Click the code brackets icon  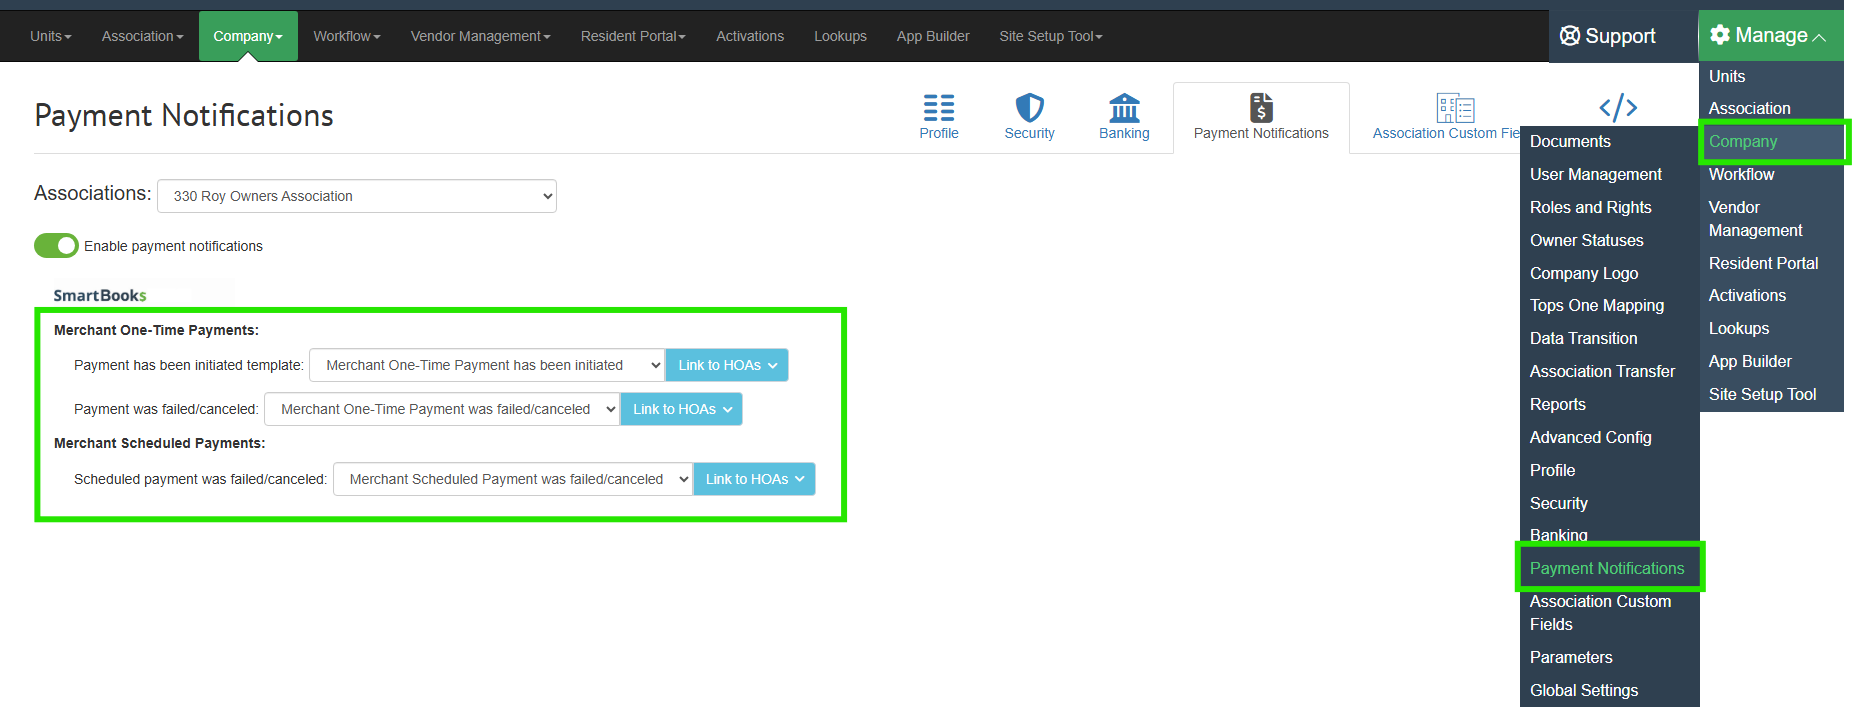point(1617,107)
